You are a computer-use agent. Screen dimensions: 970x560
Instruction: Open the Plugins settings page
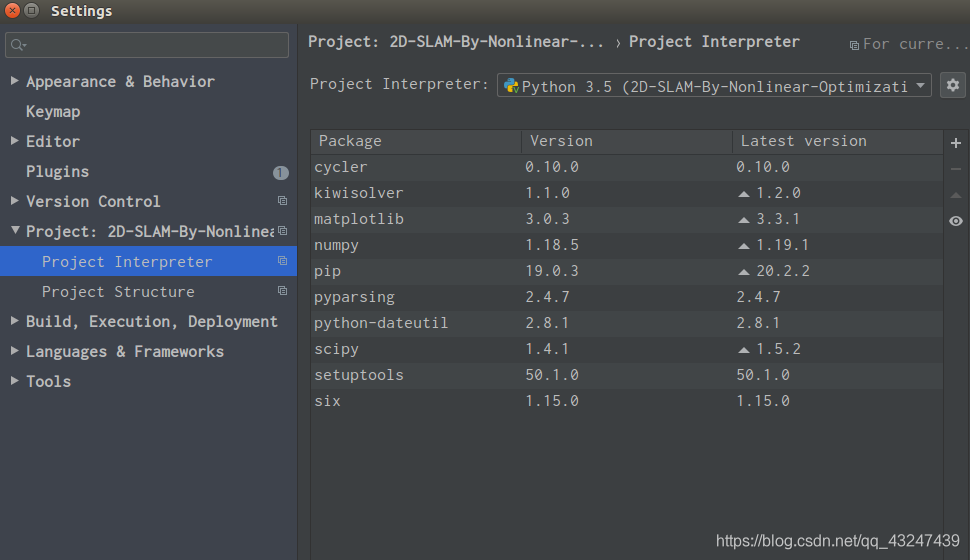click(58, 171)
